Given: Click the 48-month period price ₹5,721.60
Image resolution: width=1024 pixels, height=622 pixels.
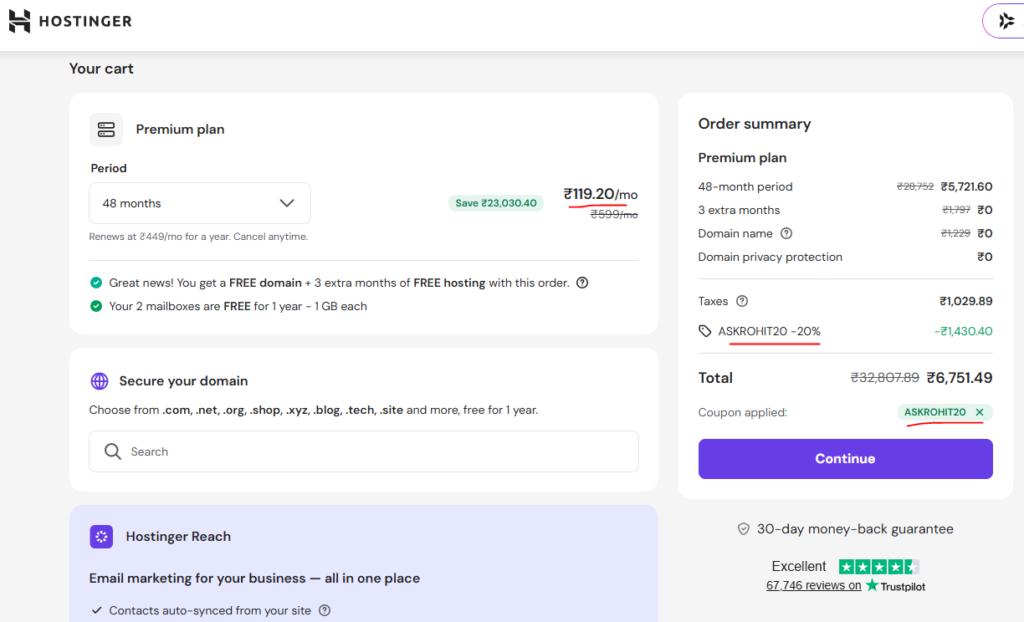Looking at the screenshot, I should 967,187.
